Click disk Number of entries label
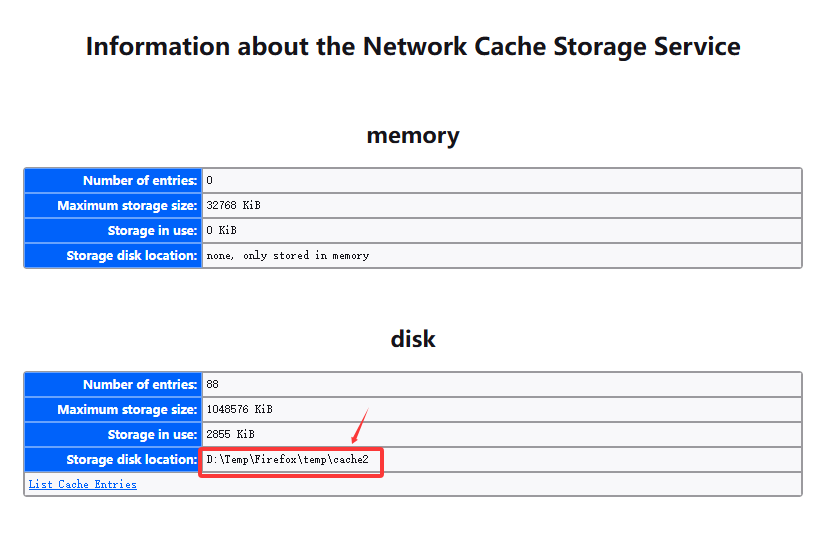Image resolution: width=828 pixels, height=542 pixels. 140,385
